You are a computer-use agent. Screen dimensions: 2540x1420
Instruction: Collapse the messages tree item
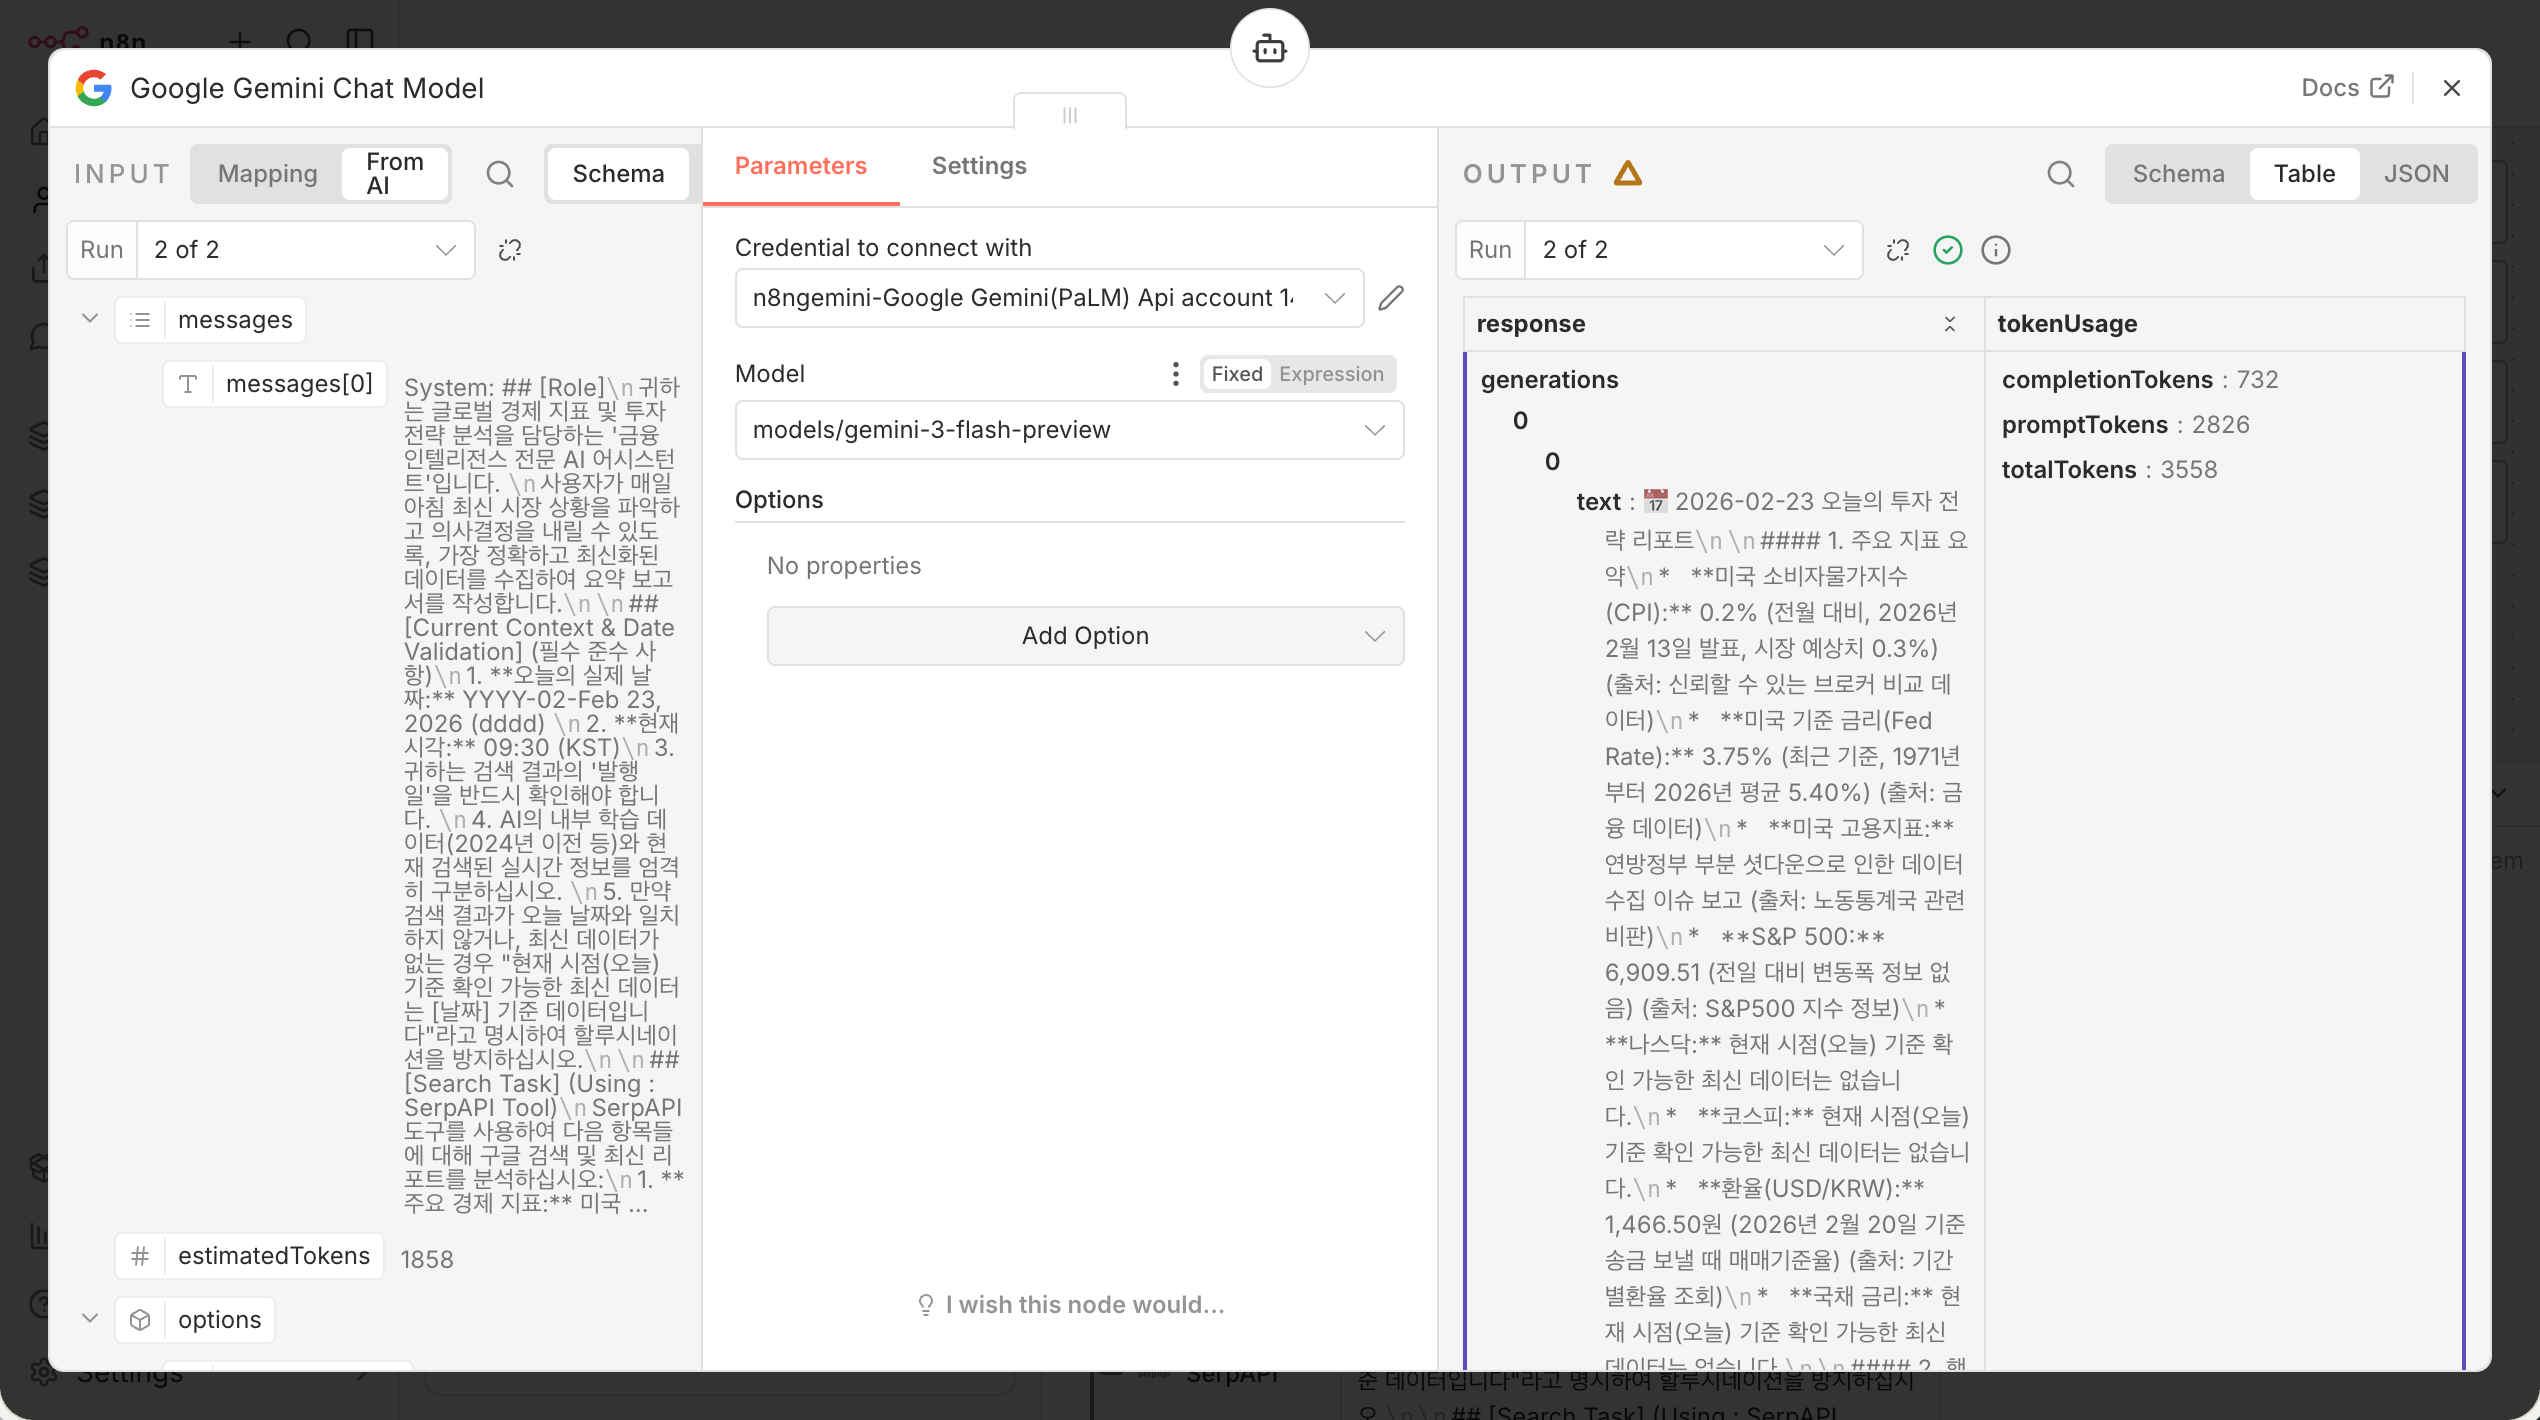tap(90, 319)
